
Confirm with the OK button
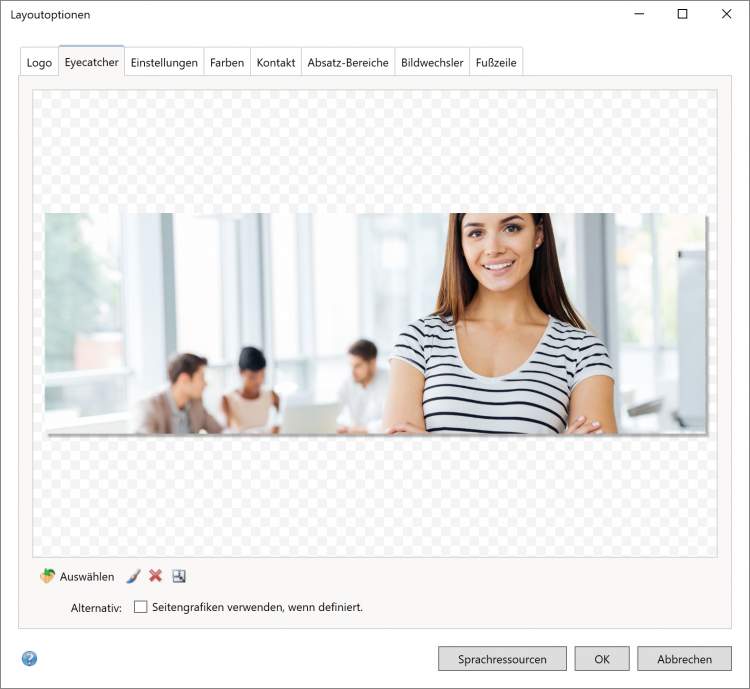(x=602, y=659)
